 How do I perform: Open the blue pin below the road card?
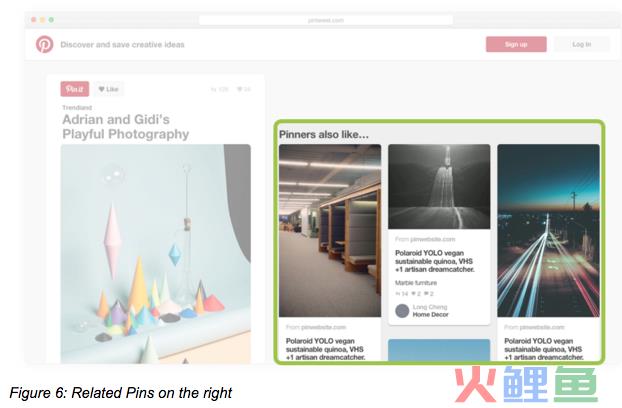pyautogui.click(x=439, y=350)
